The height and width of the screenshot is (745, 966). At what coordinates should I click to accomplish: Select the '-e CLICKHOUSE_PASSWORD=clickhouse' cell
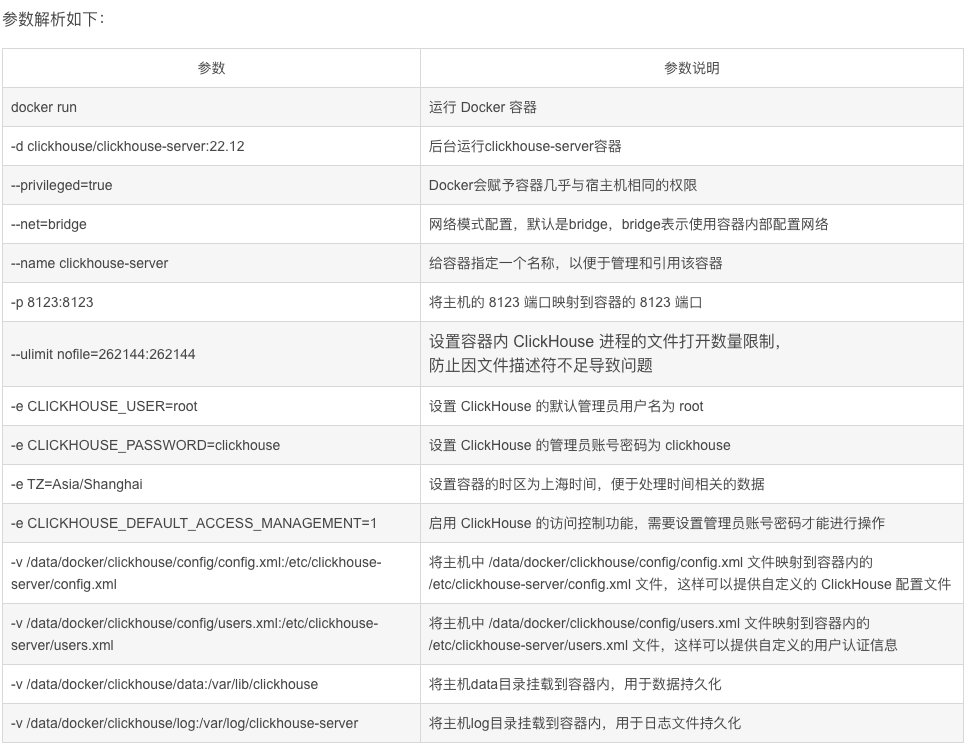[x=211, y=445]
